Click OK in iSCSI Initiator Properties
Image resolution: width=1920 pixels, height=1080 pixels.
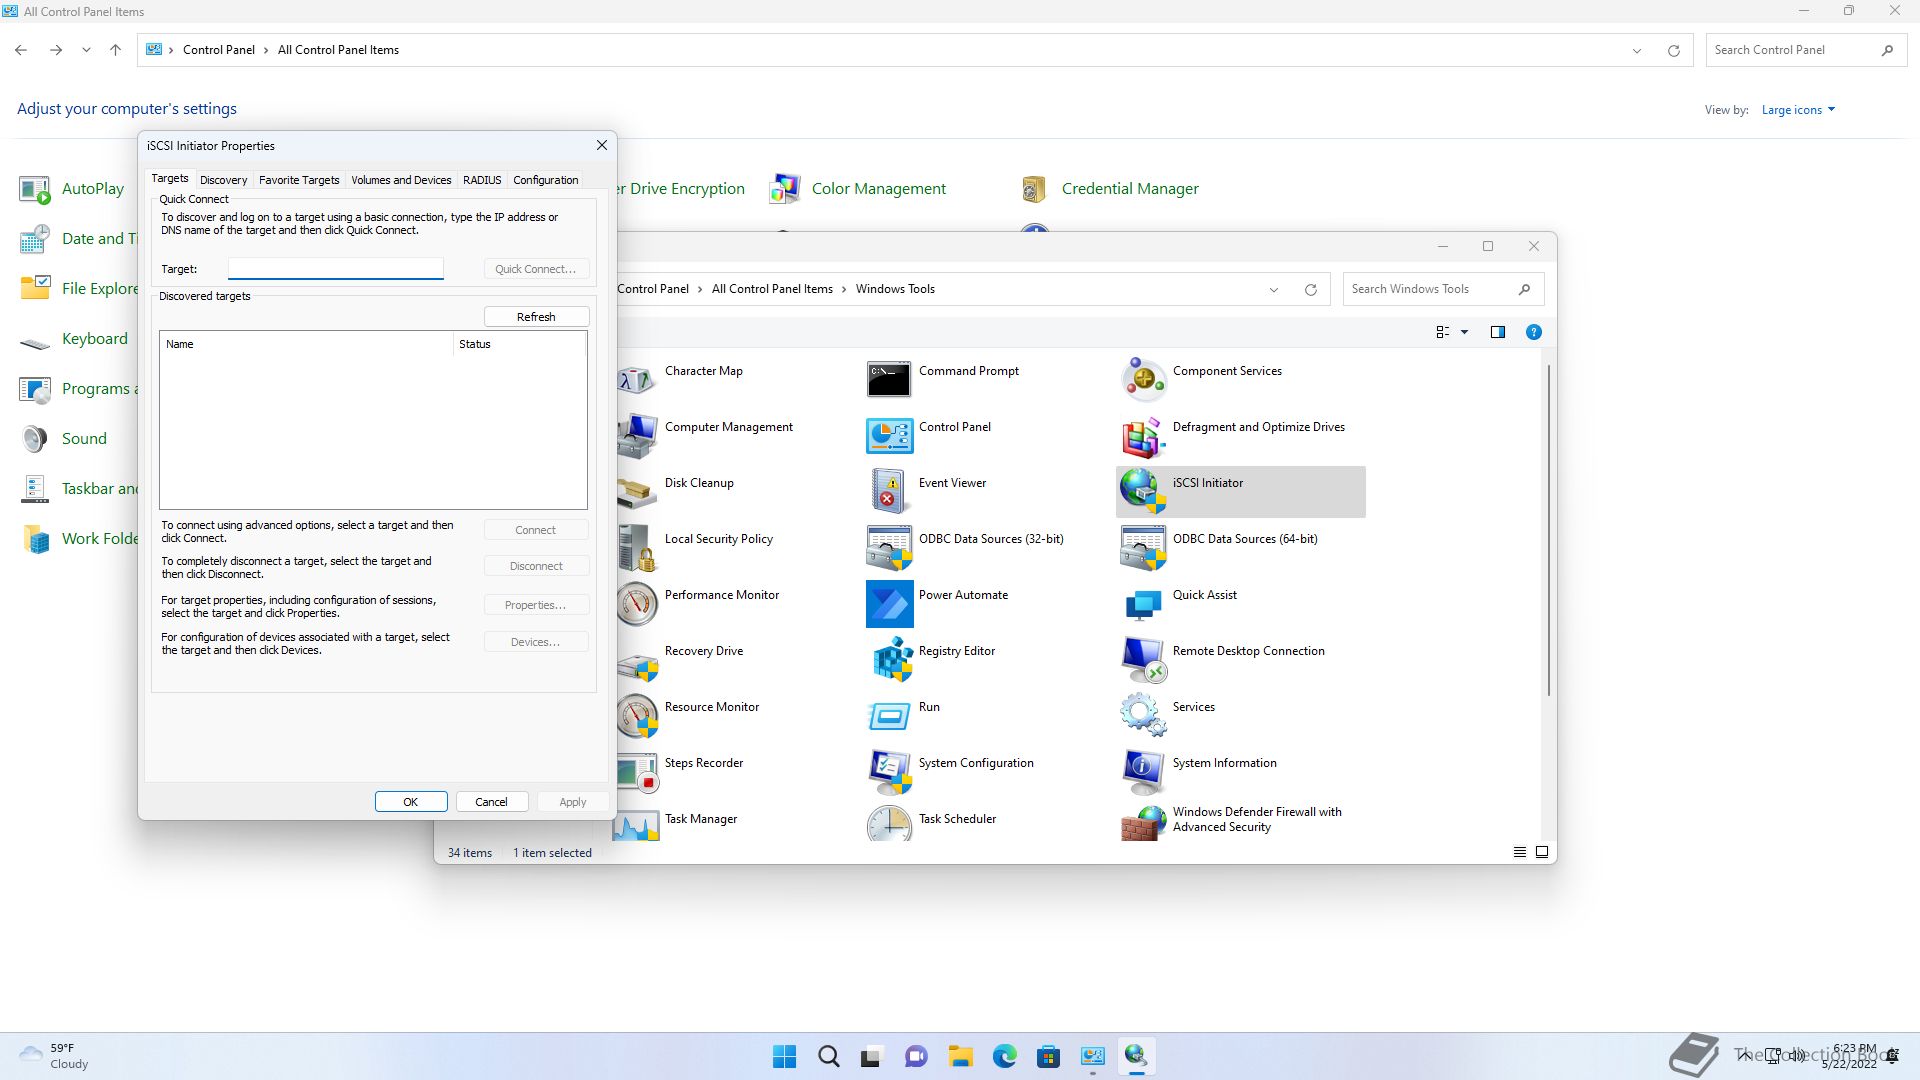(411, 802)
